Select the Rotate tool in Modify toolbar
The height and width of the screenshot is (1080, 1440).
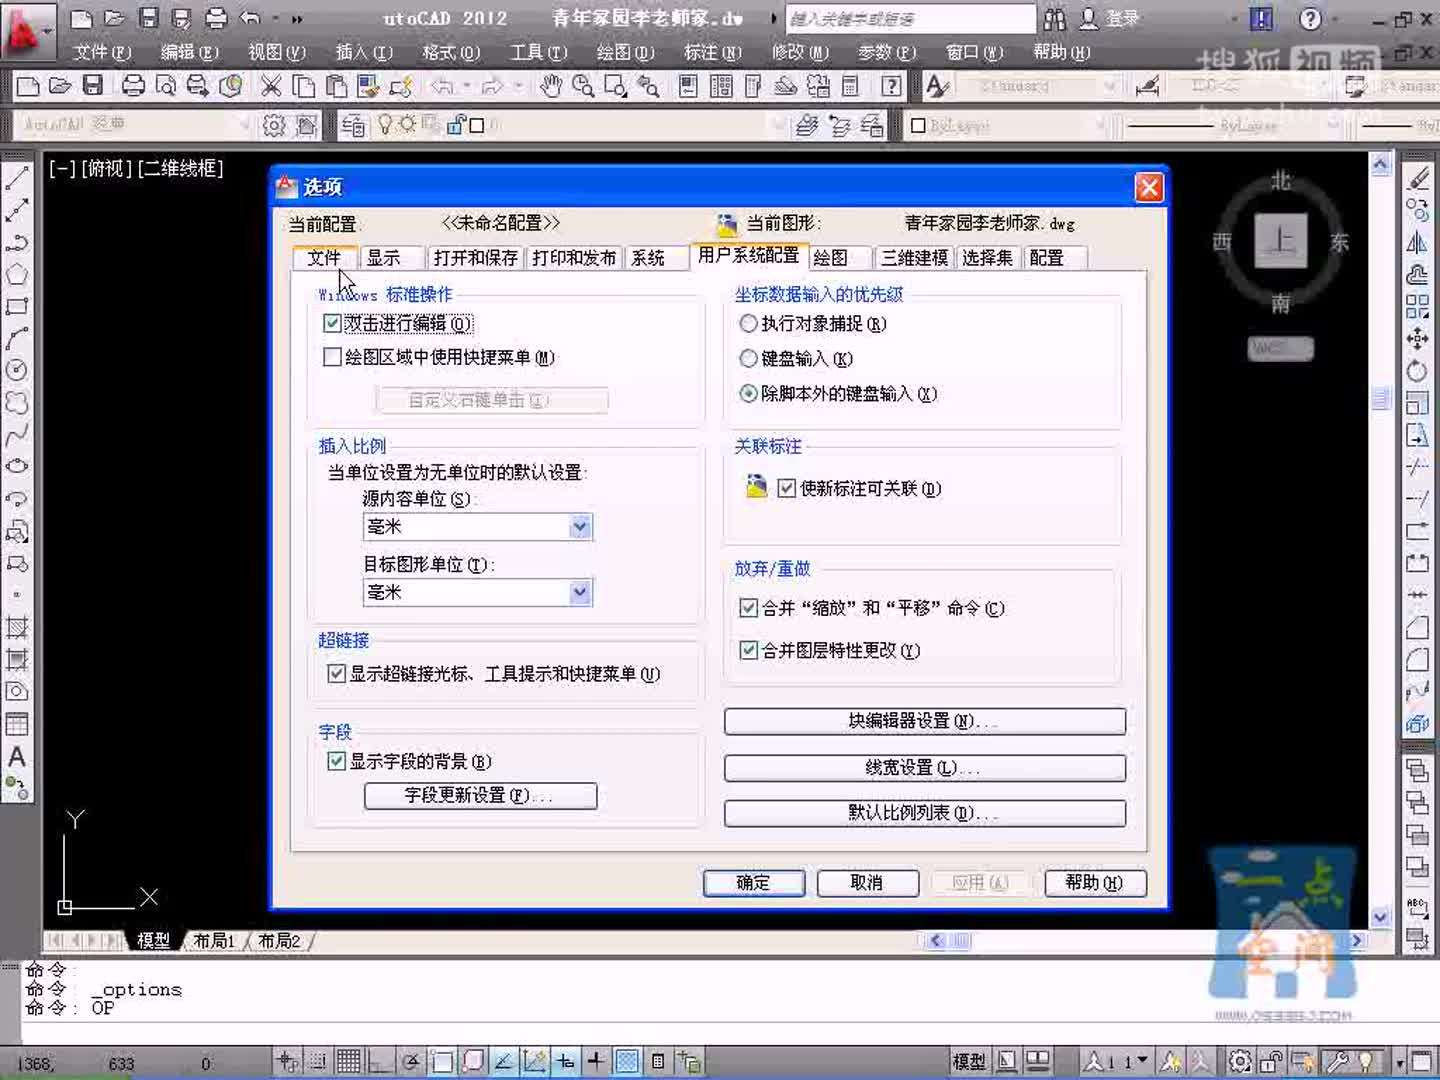point(1418,371)
